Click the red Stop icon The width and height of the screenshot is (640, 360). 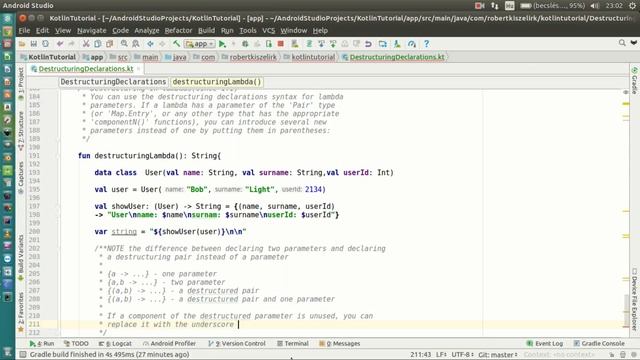280,44
